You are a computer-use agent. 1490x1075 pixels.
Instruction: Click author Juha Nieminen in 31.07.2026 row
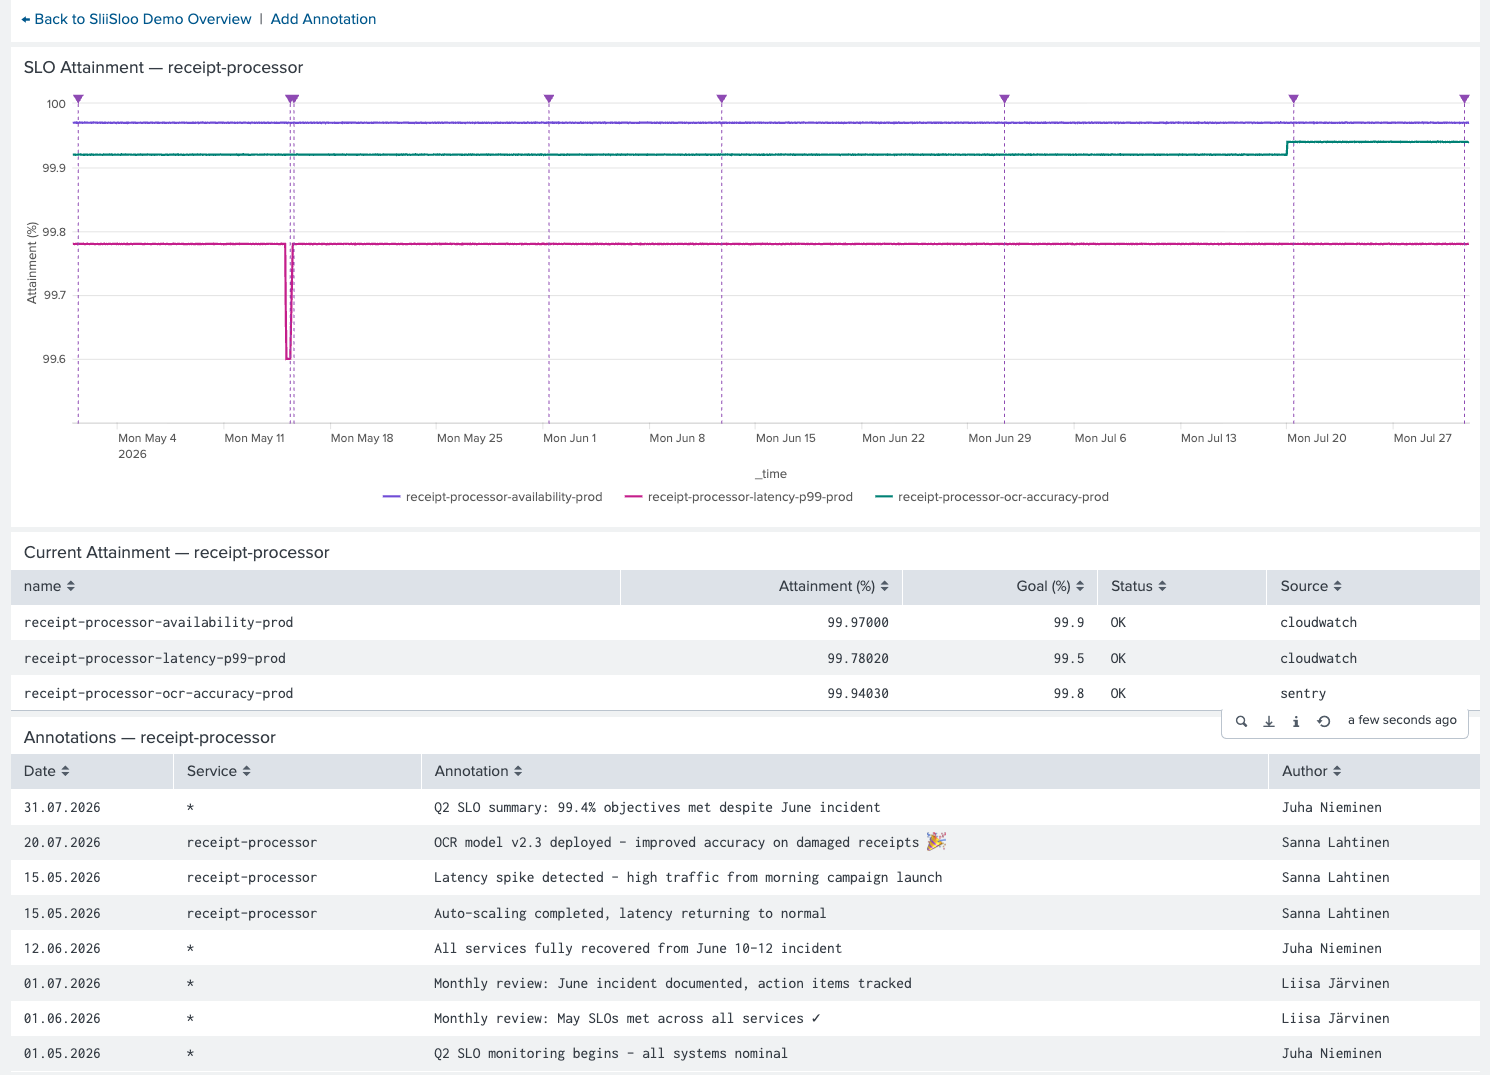click(1332, 807)
